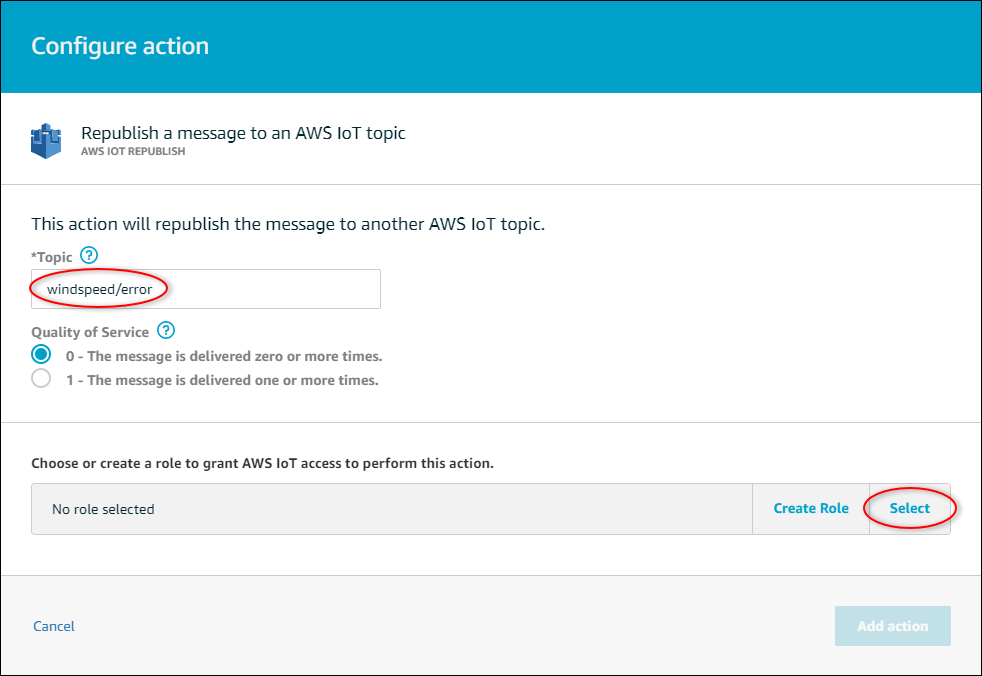Click the Configure action title bar
Image resolution: width=982 pixels, height=676 pixels.
pyautogui.click(x=119, y=46)
